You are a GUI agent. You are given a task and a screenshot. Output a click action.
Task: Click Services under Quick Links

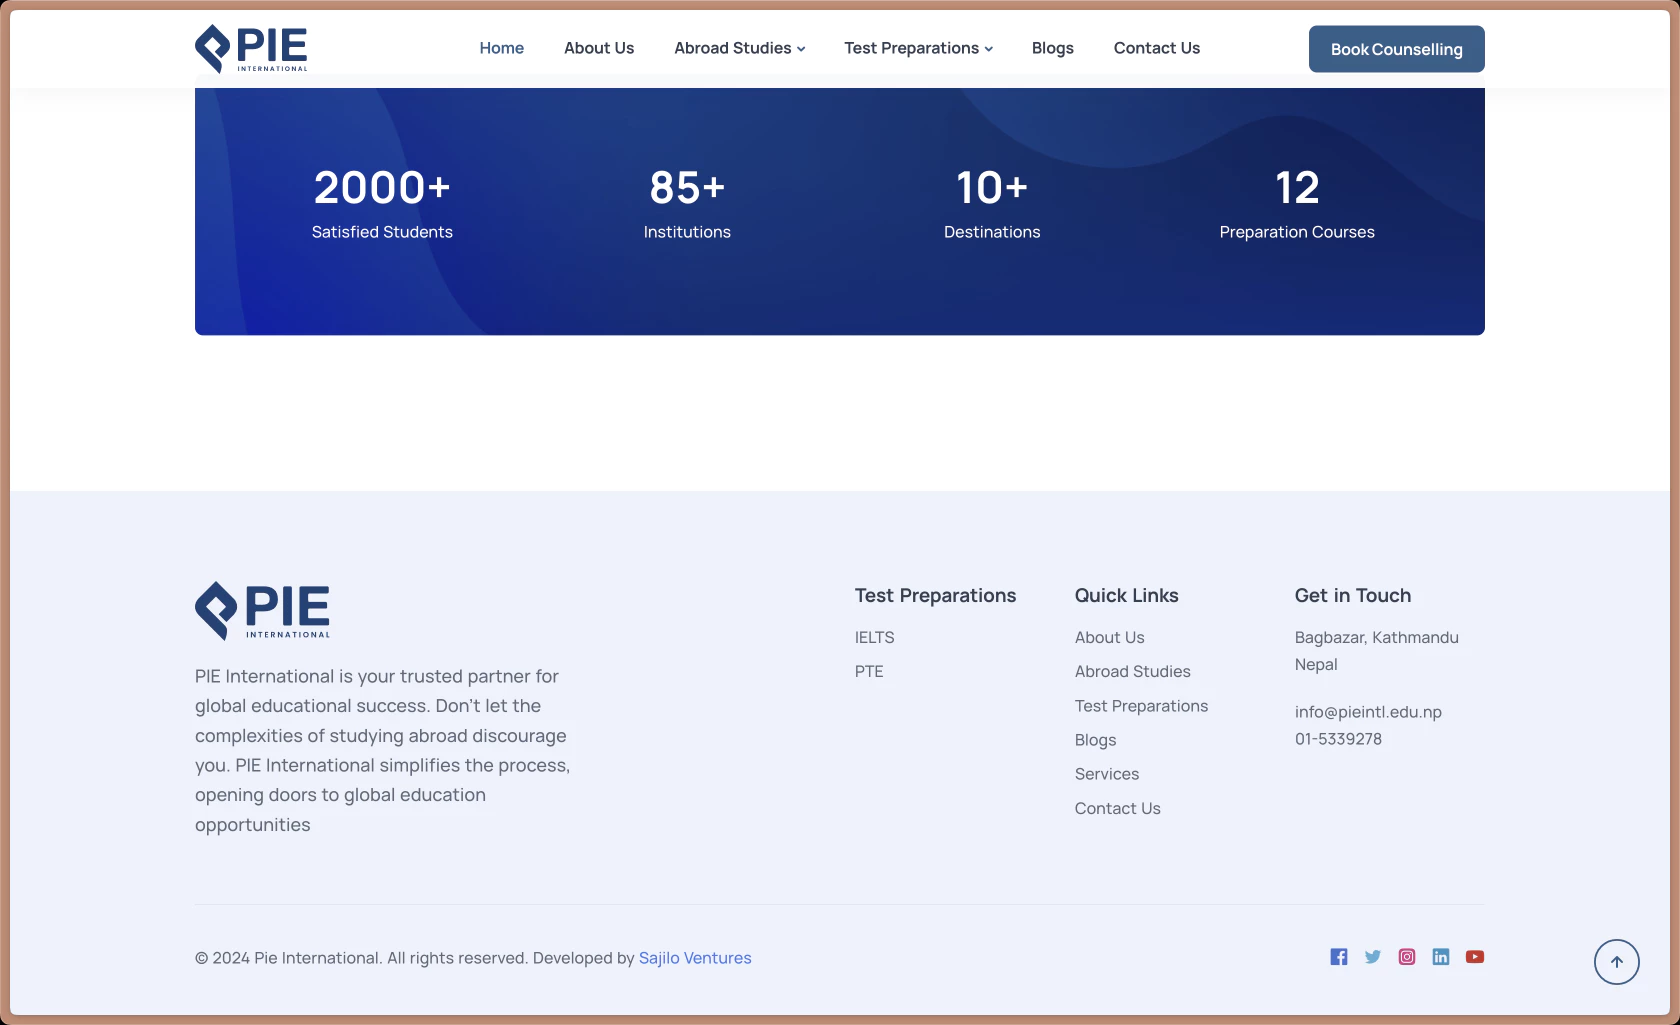tap(1106, 774)
